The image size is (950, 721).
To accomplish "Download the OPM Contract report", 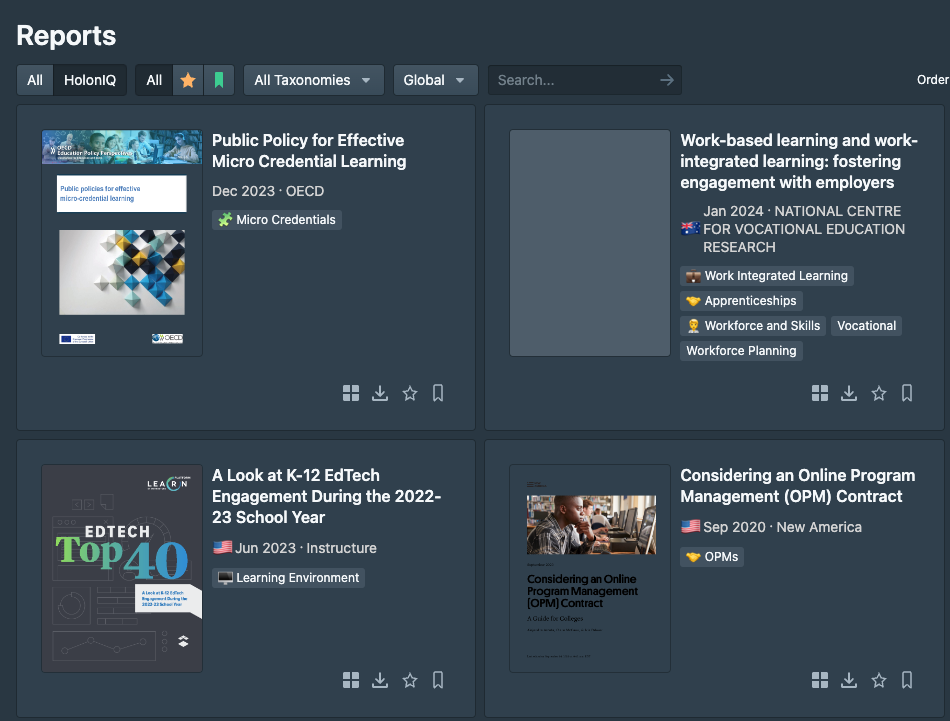I will pyautogui.click(x=849, y=680).
